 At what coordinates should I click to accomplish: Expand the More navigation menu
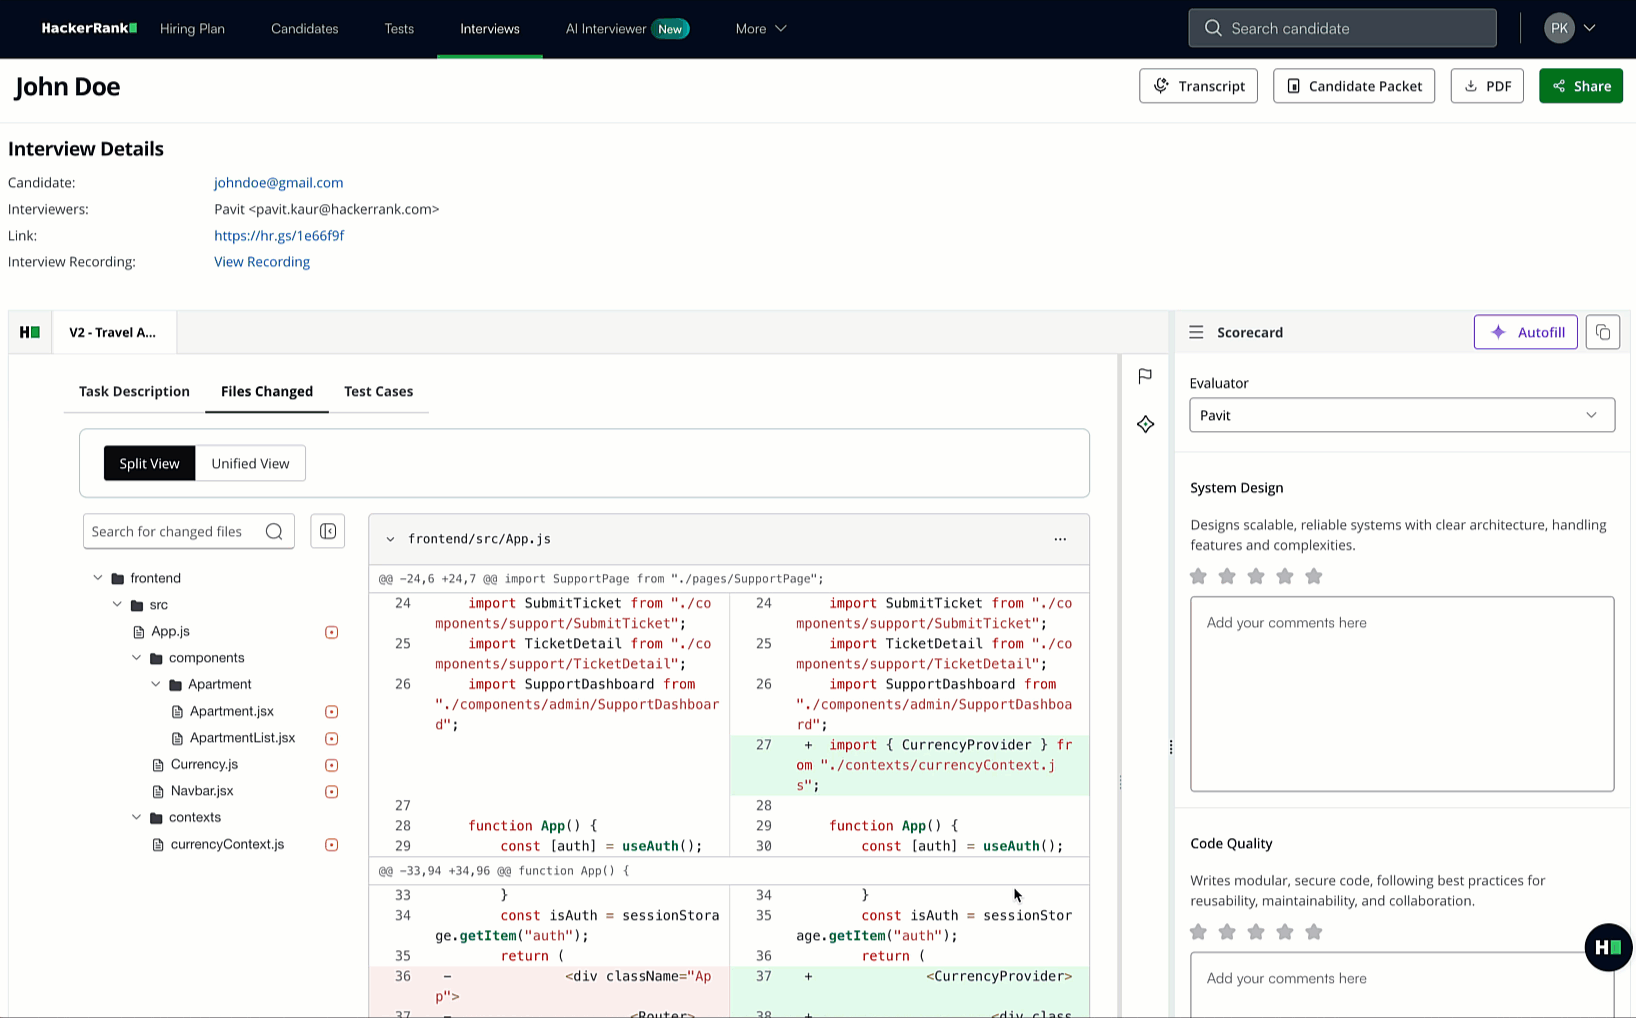[760, 29]
